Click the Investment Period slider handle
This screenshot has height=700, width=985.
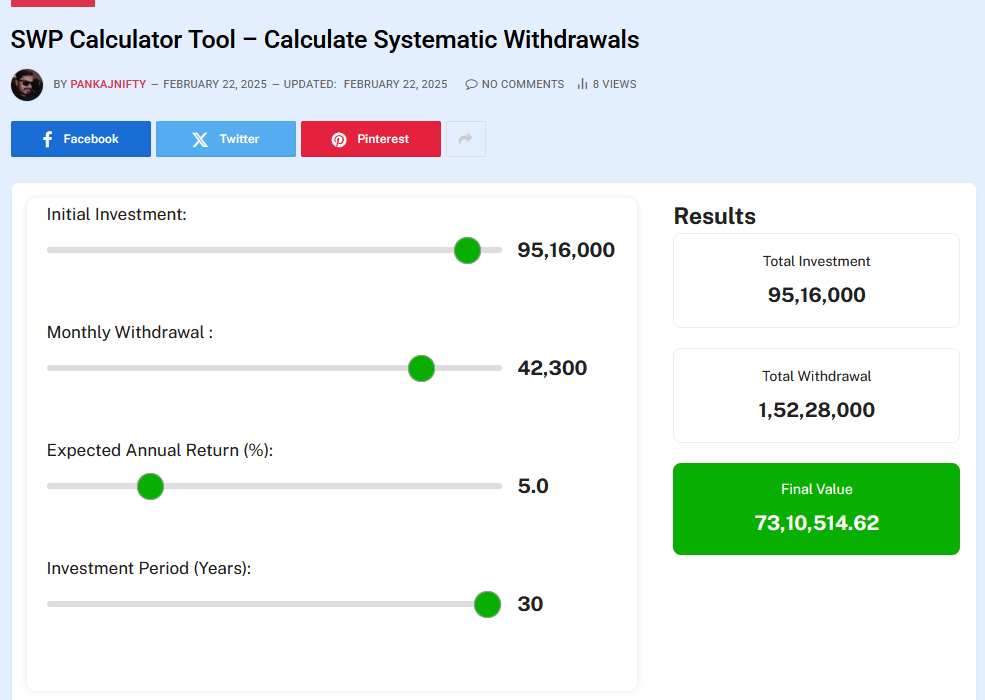pyautogui.click(x=487, y=604)
